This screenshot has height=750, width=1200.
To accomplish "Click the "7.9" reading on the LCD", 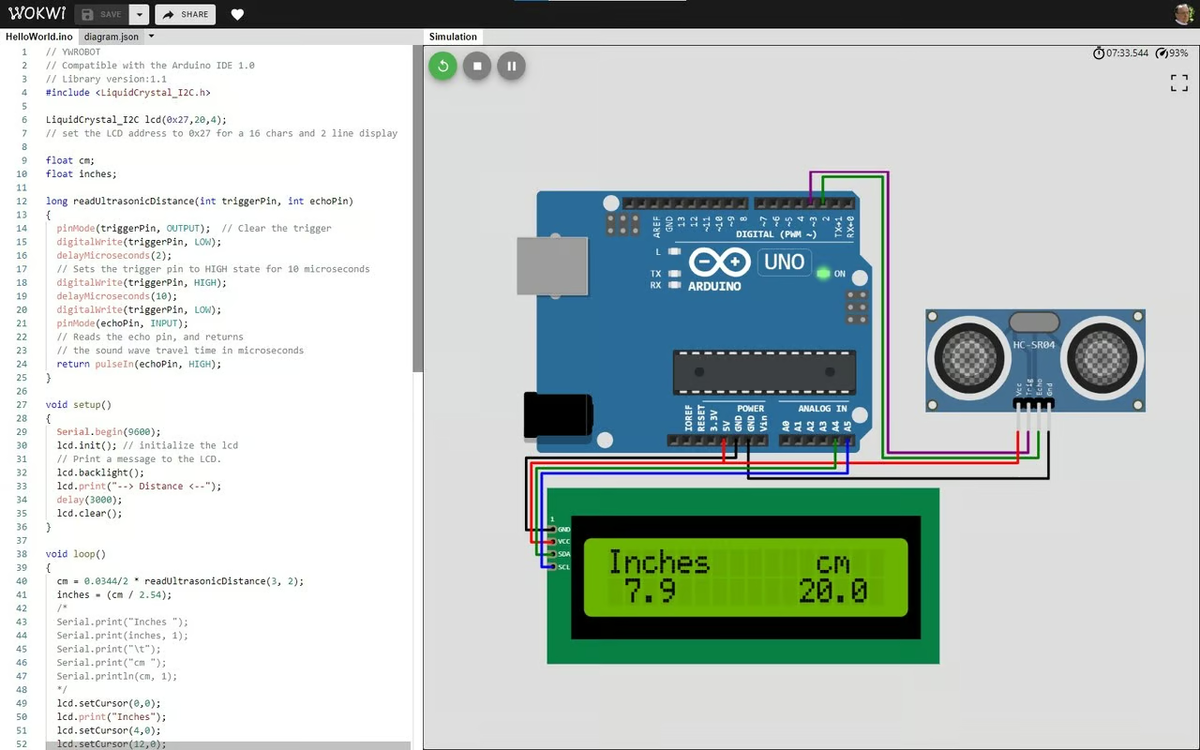I will (x=651, y=592).
